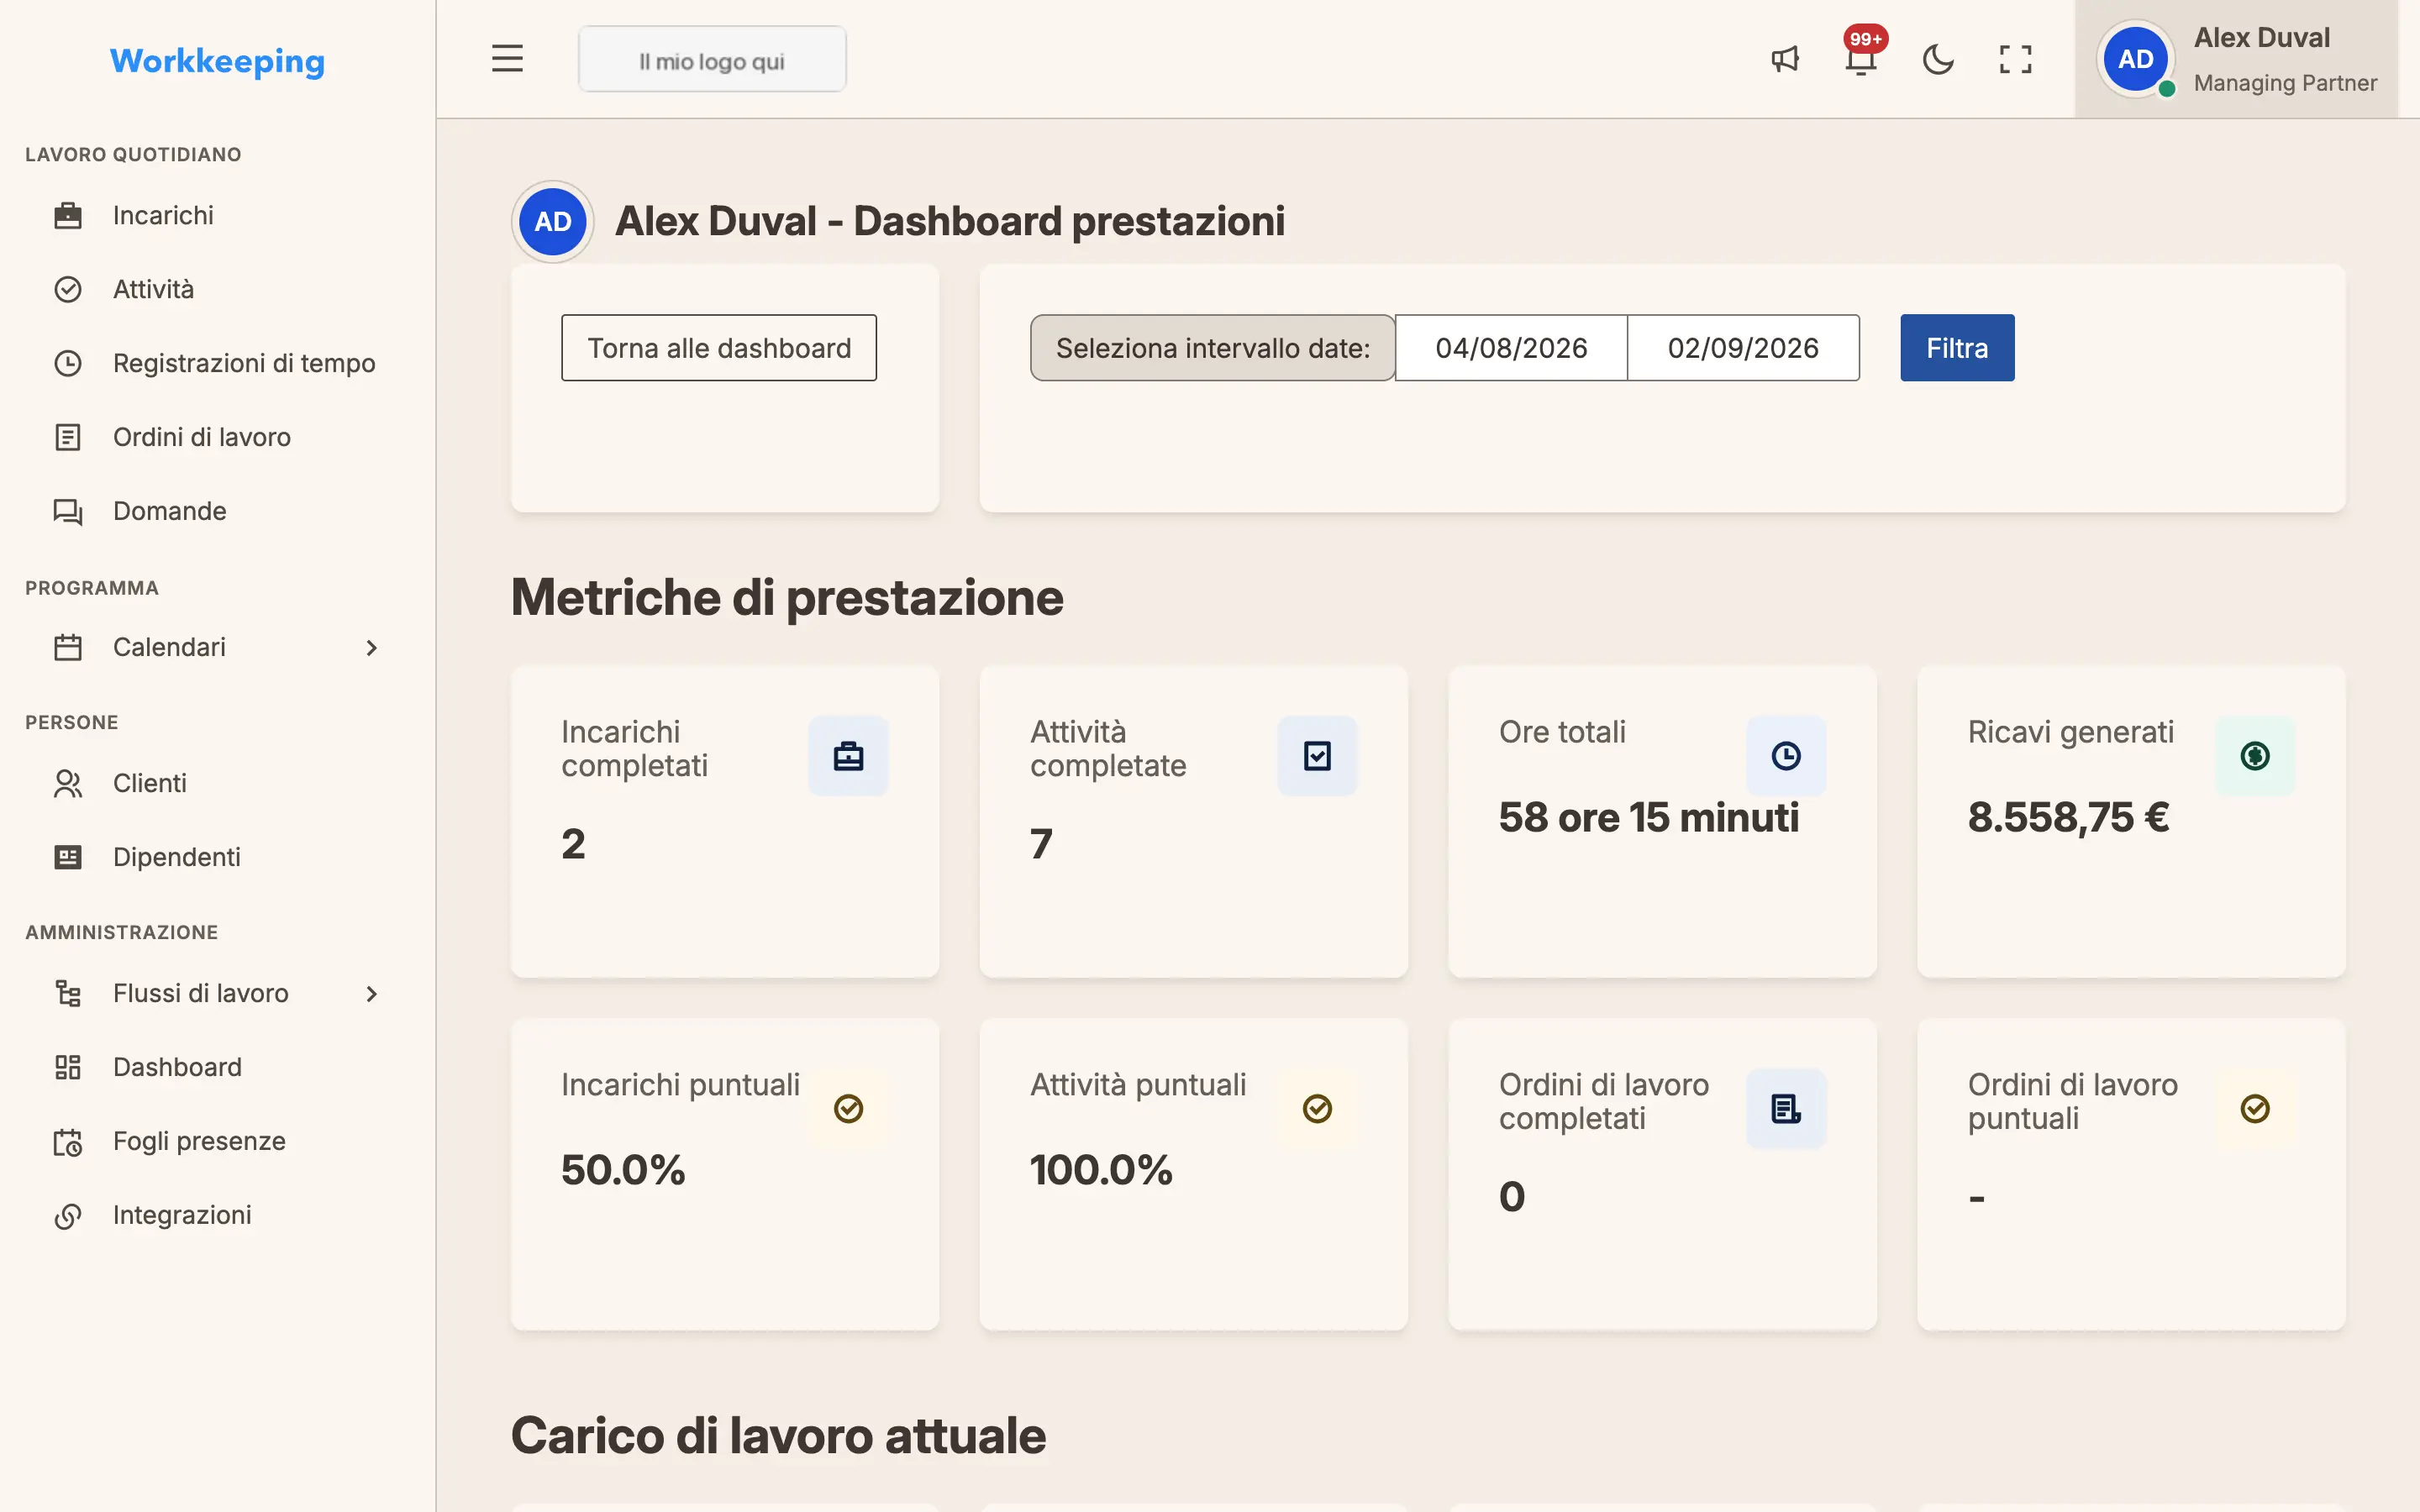2420x1512 pixels.
Task: Click the Fogli presenze calendar-clock icon
Action: (x=68, y=1141)
